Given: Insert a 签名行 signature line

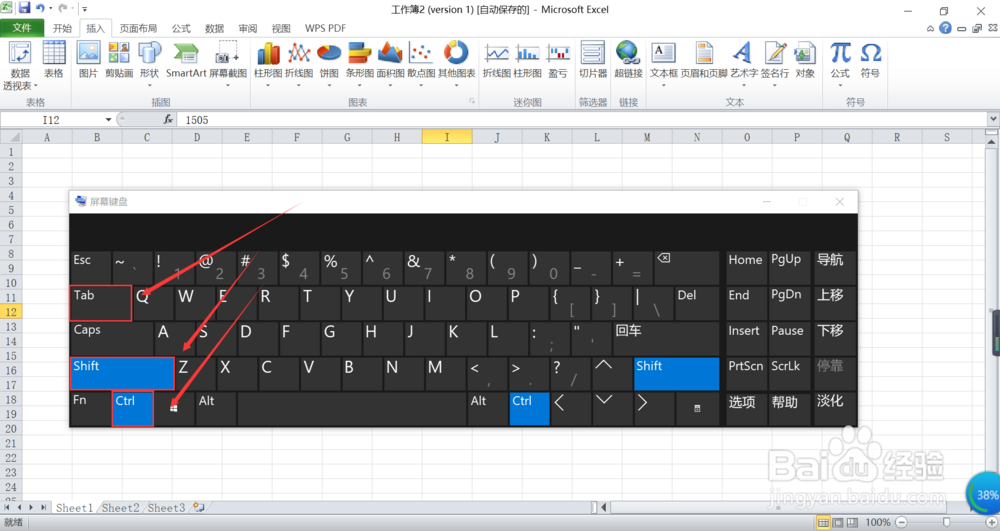Looking at the screenshot, I should (775, 64).
